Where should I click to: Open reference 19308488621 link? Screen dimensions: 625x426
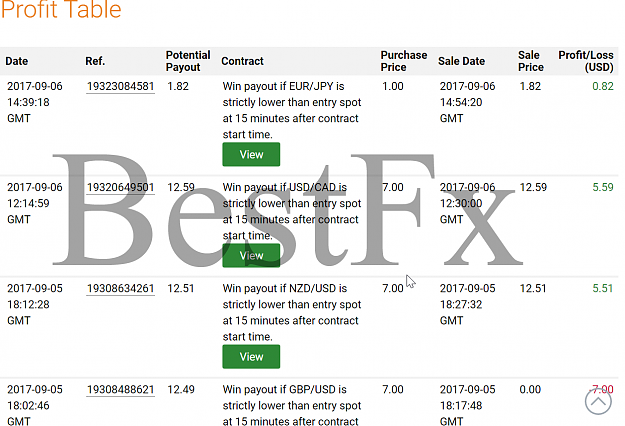[120, 390]
